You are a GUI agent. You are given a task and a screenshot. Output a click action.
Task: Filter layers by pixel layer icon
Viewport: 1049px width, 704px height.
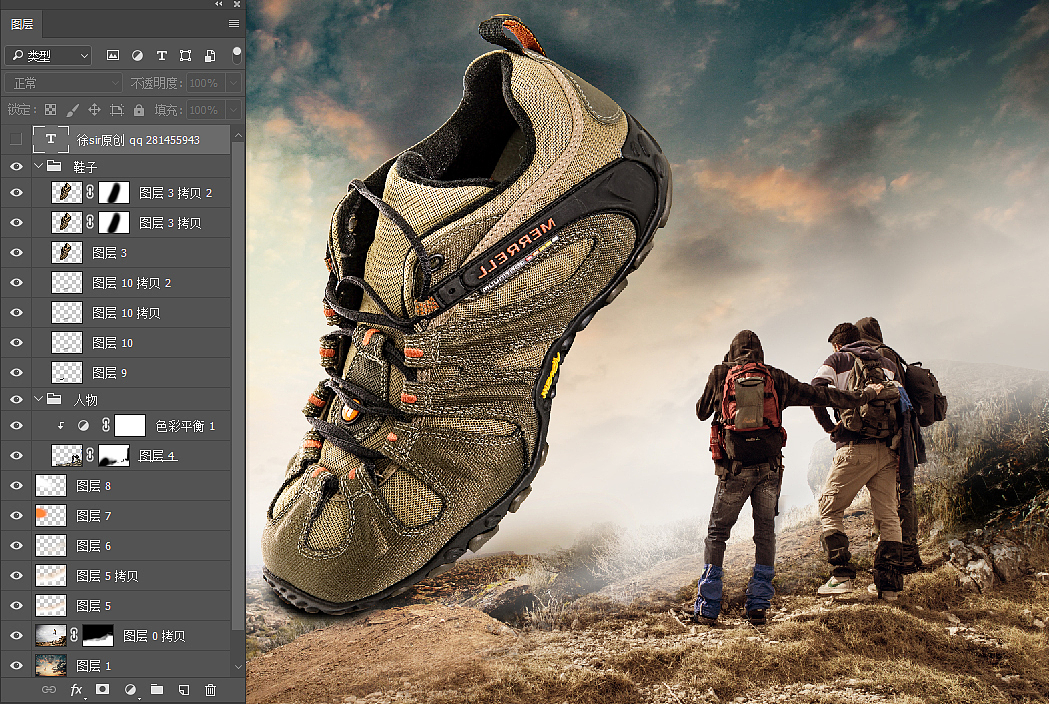pyautogui.click(x=113, y=56)
